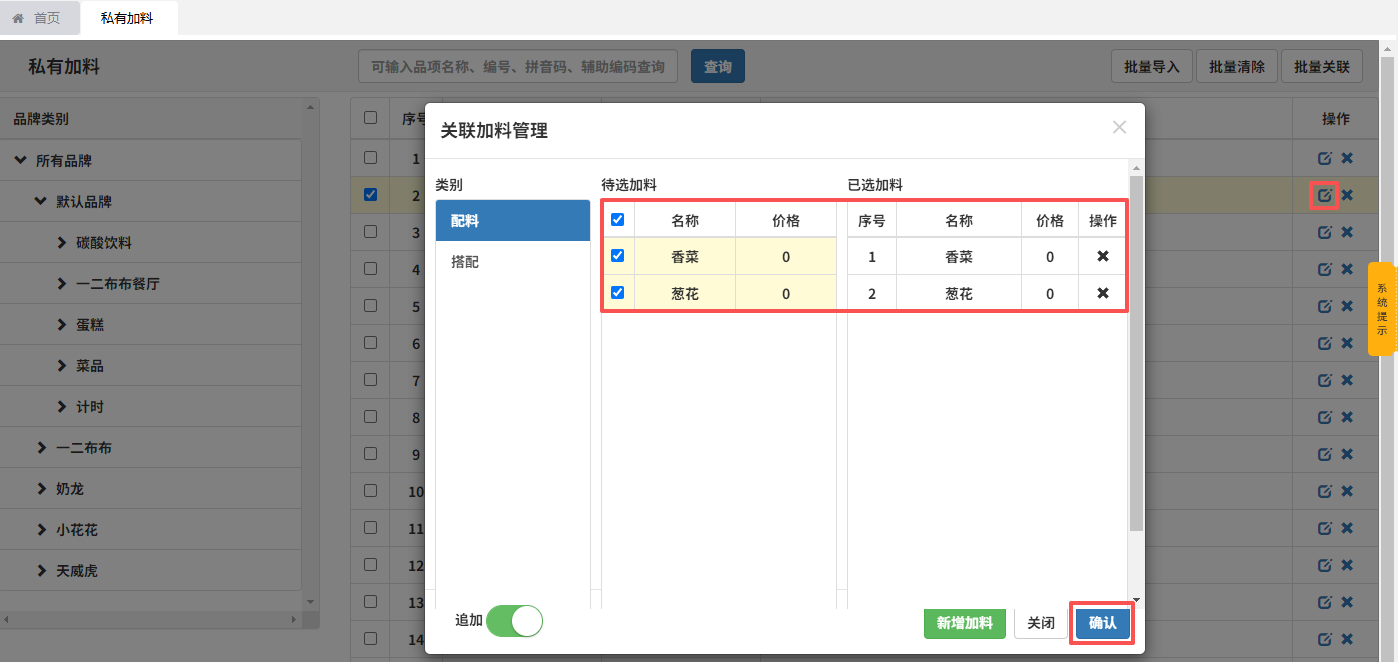Check the checkbox for row 9

tap(370, 453)
